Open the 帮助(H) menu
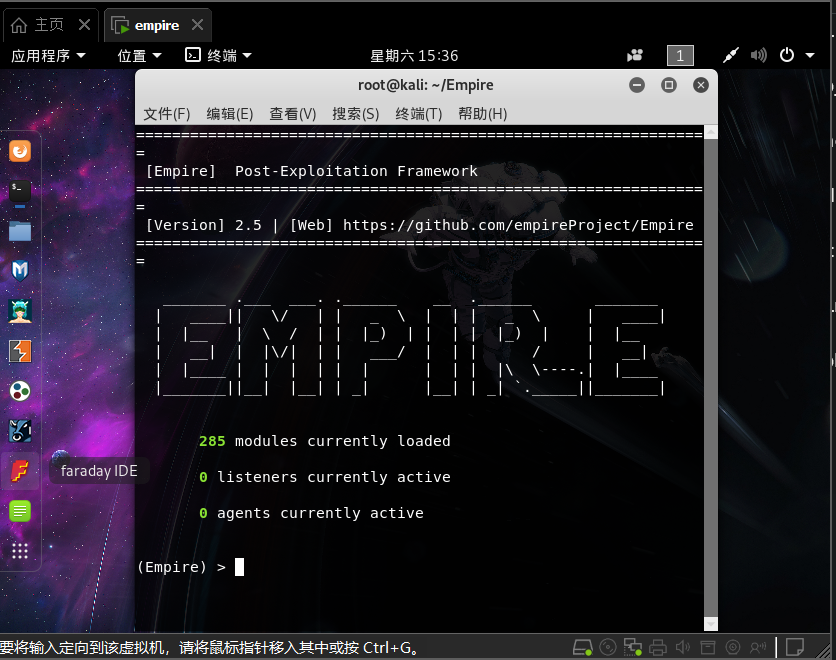The image size is (836, 660). (483, 114)
